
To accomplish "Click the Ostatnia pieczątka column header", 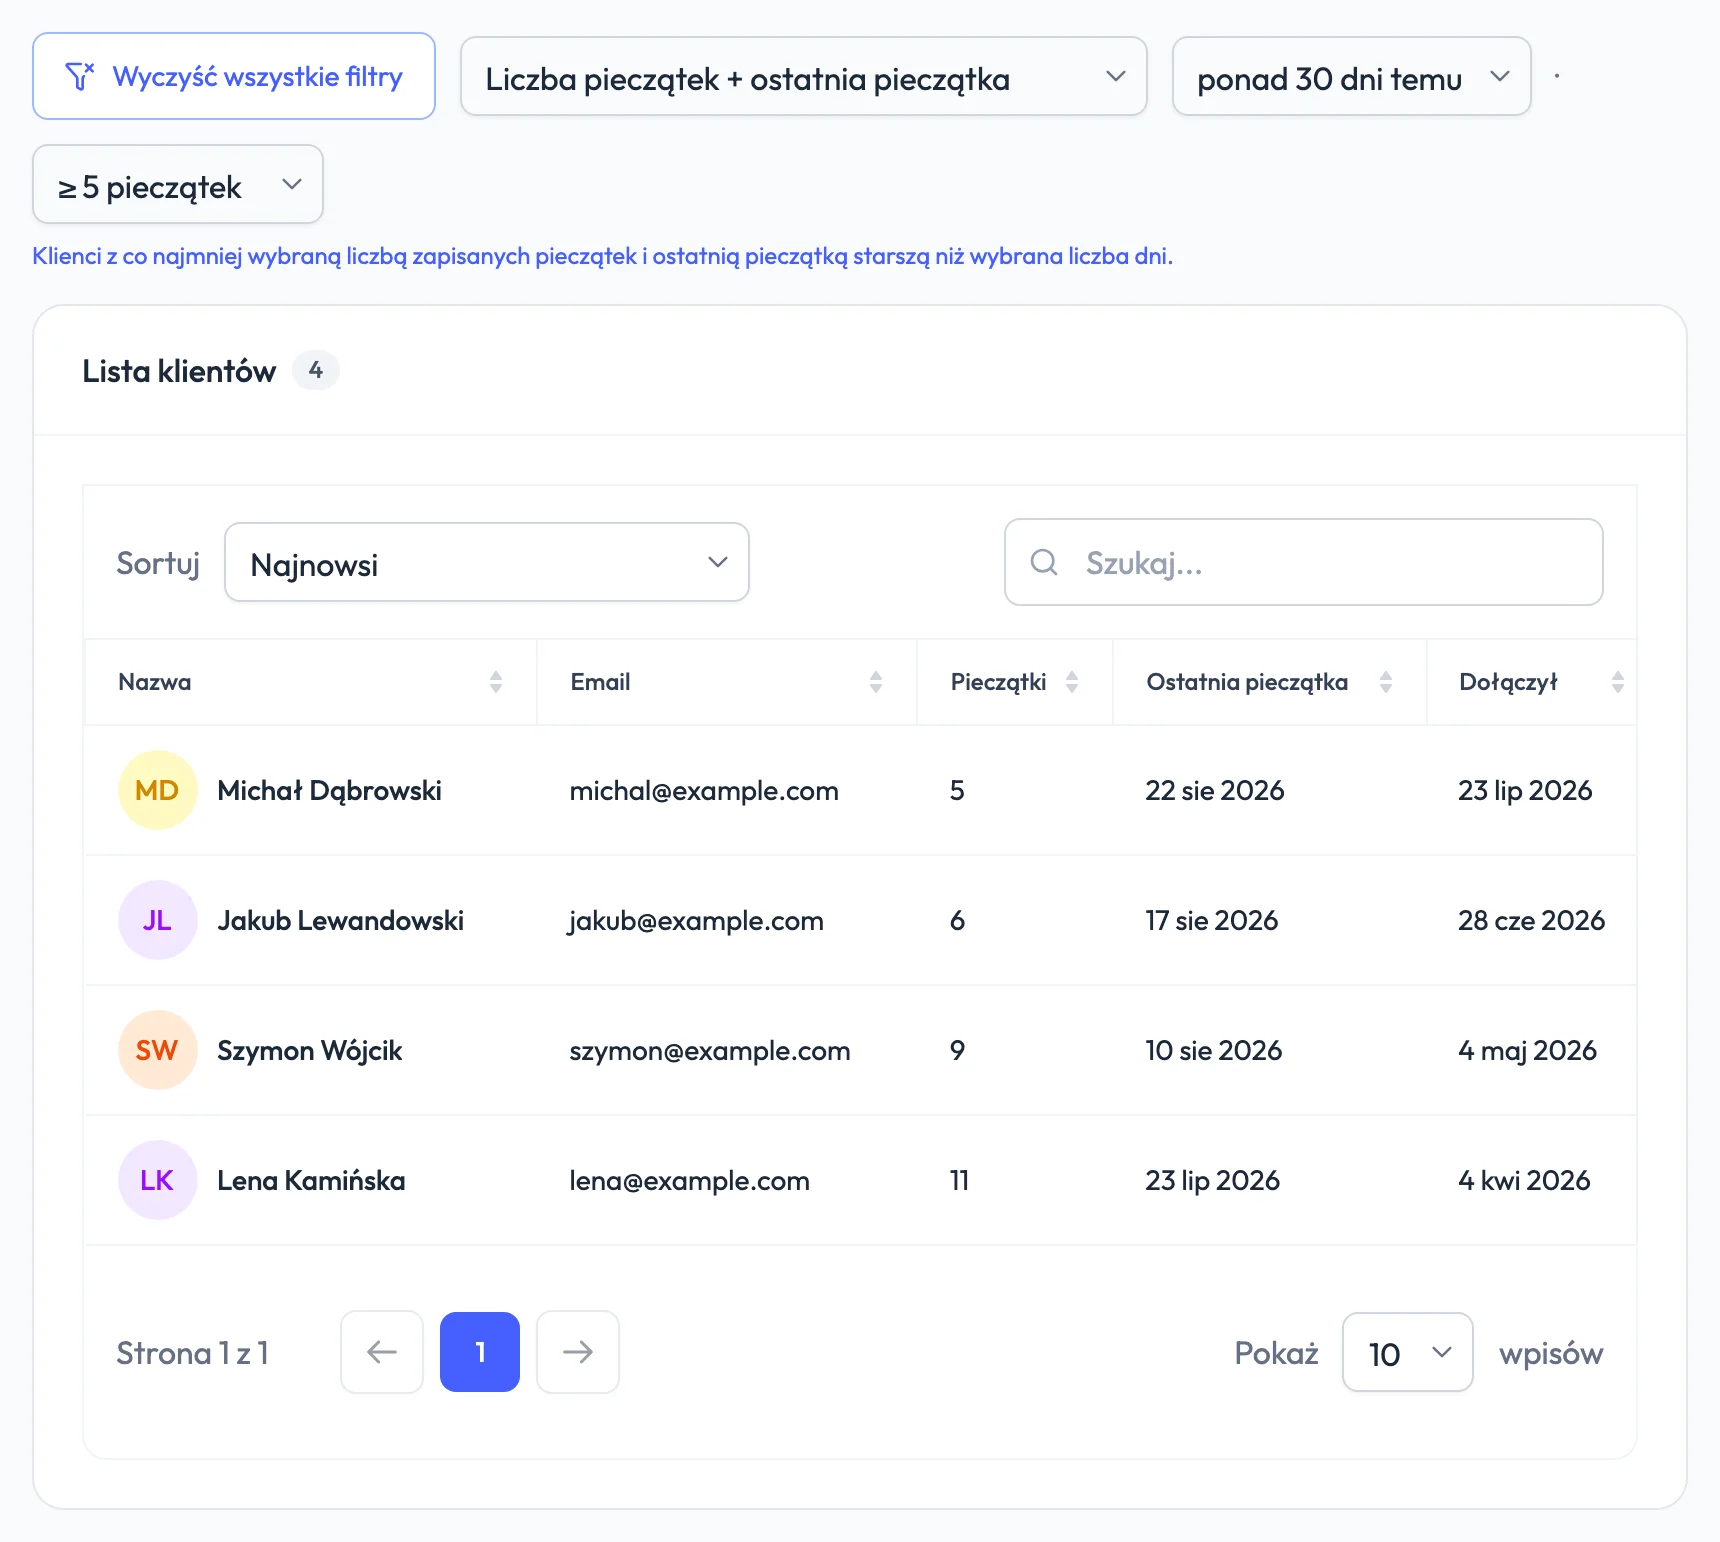I will click(1270, 682).
